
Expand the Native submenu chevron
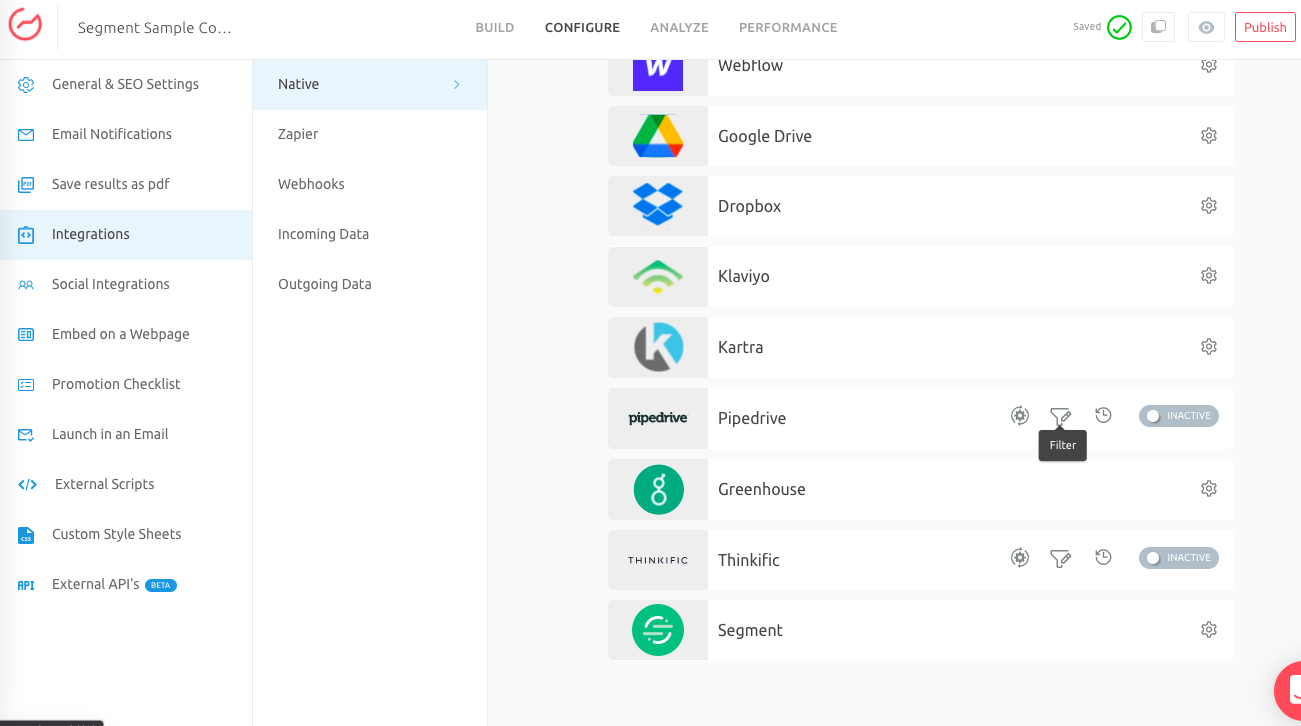[457, 84]
